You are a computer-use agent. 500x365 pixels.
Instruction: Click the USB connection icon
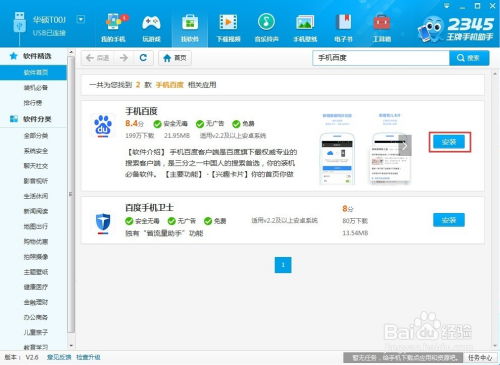pos(19,22)
